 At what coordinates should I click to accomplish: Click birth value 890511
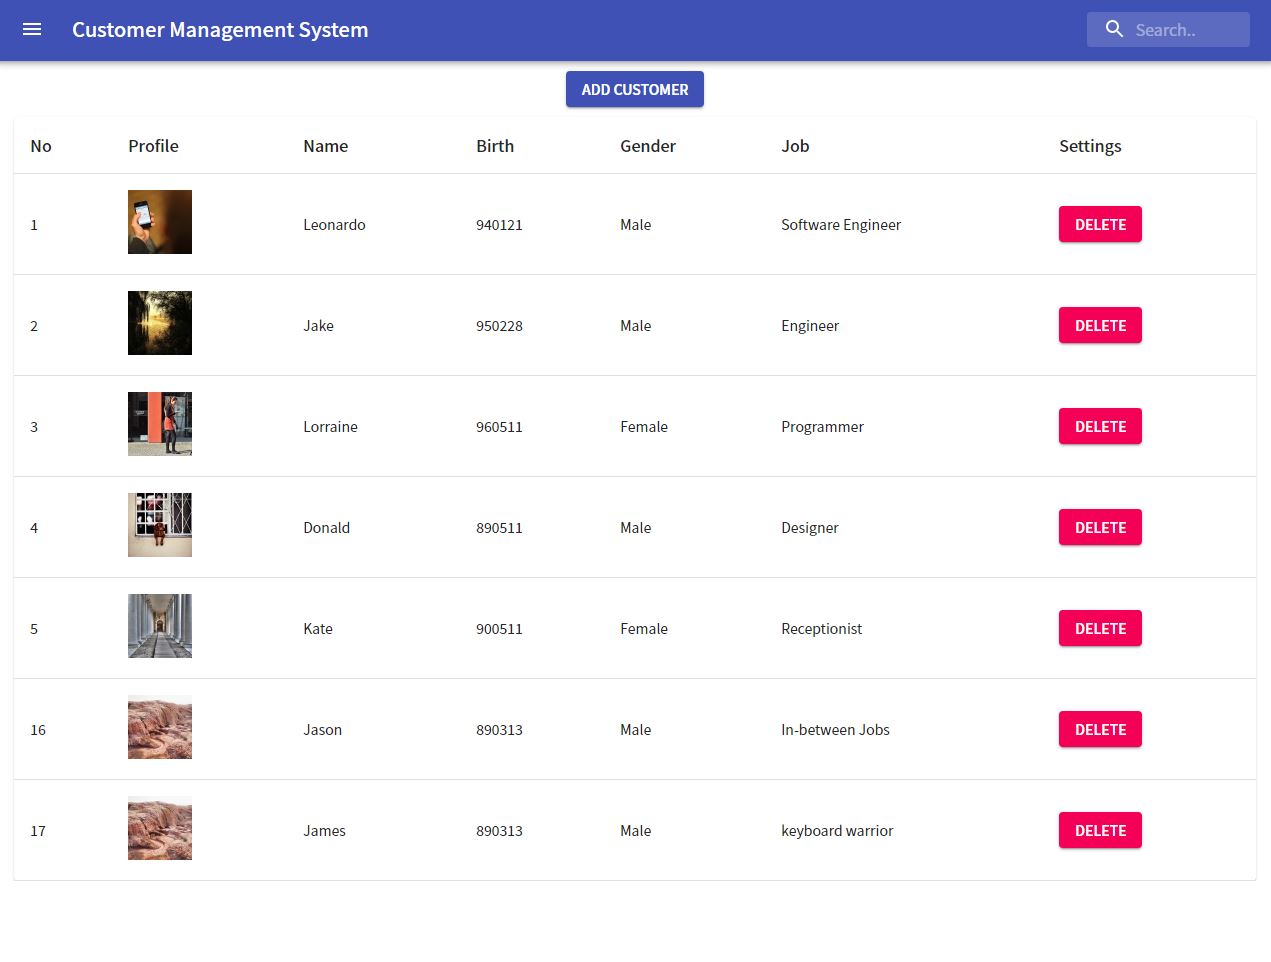(x=499, y=528)
